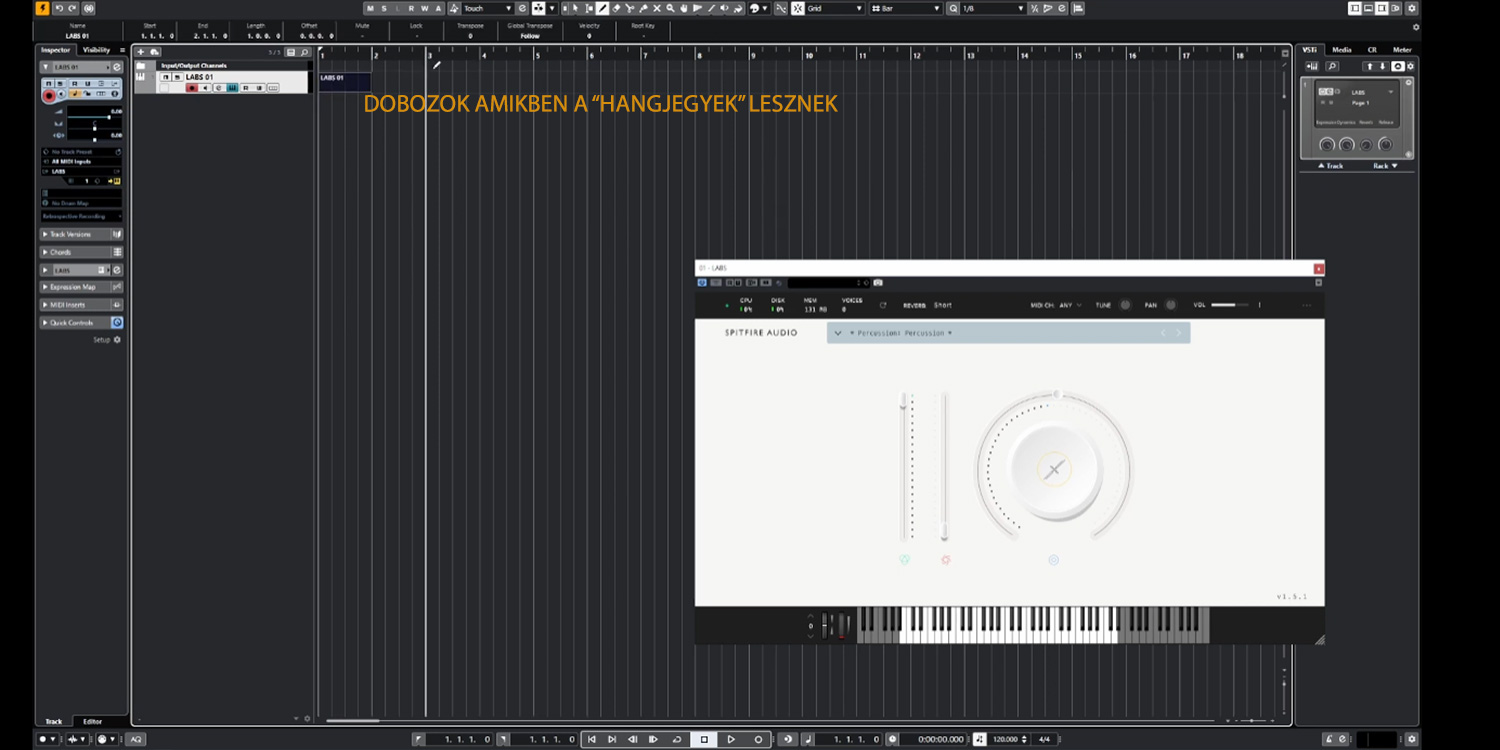Click the Undo arrow in top toolbar
Screen dimensions: 1500x750
tap(59, 8)
